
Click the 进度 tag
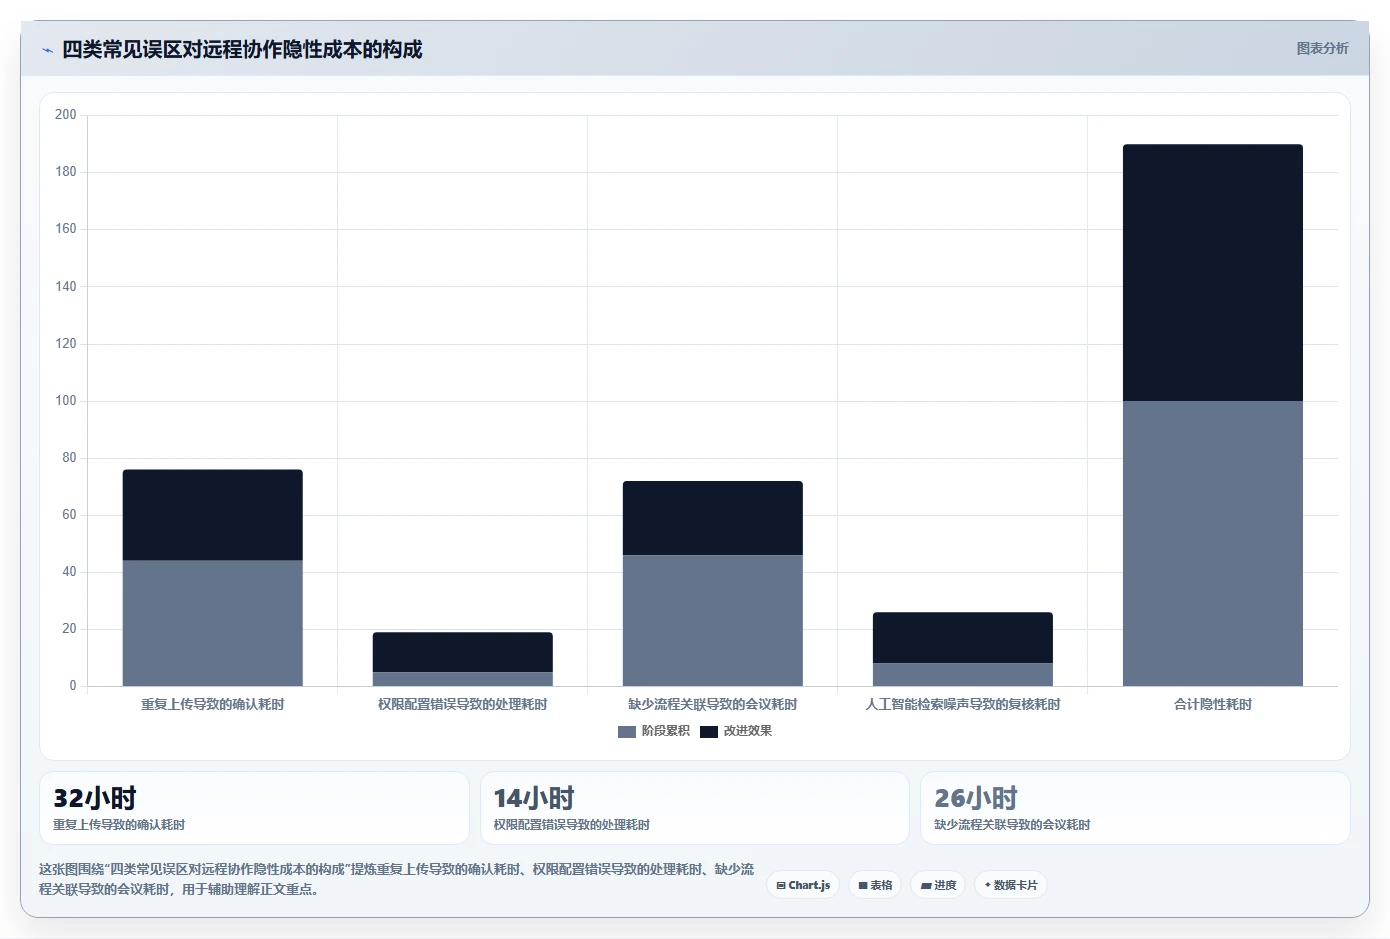tap(938, 885)
